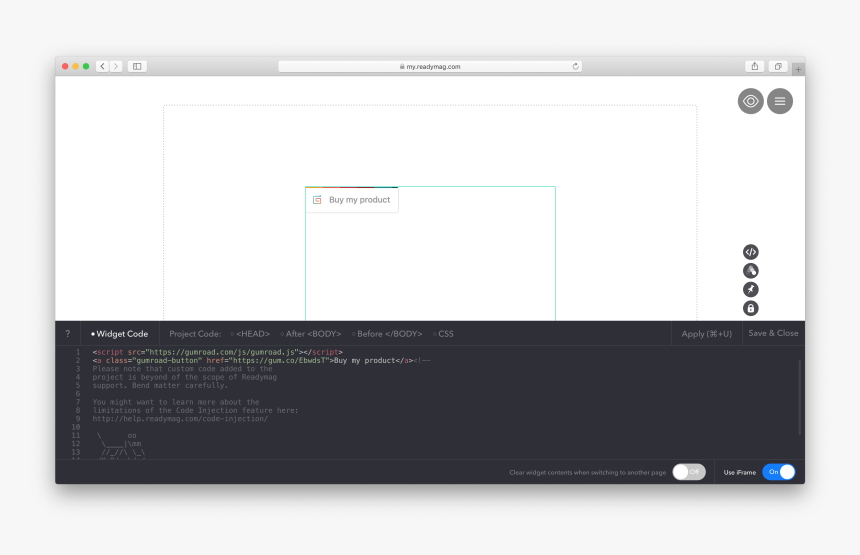Click 'Please note that custom code' line
Viewport: 860px width, 555px height.
(182, 369)
